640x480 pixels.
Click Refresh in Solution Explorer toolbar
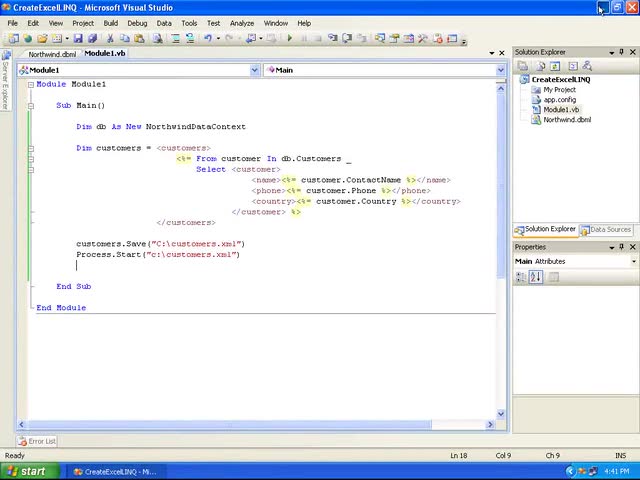click(554, 66)
